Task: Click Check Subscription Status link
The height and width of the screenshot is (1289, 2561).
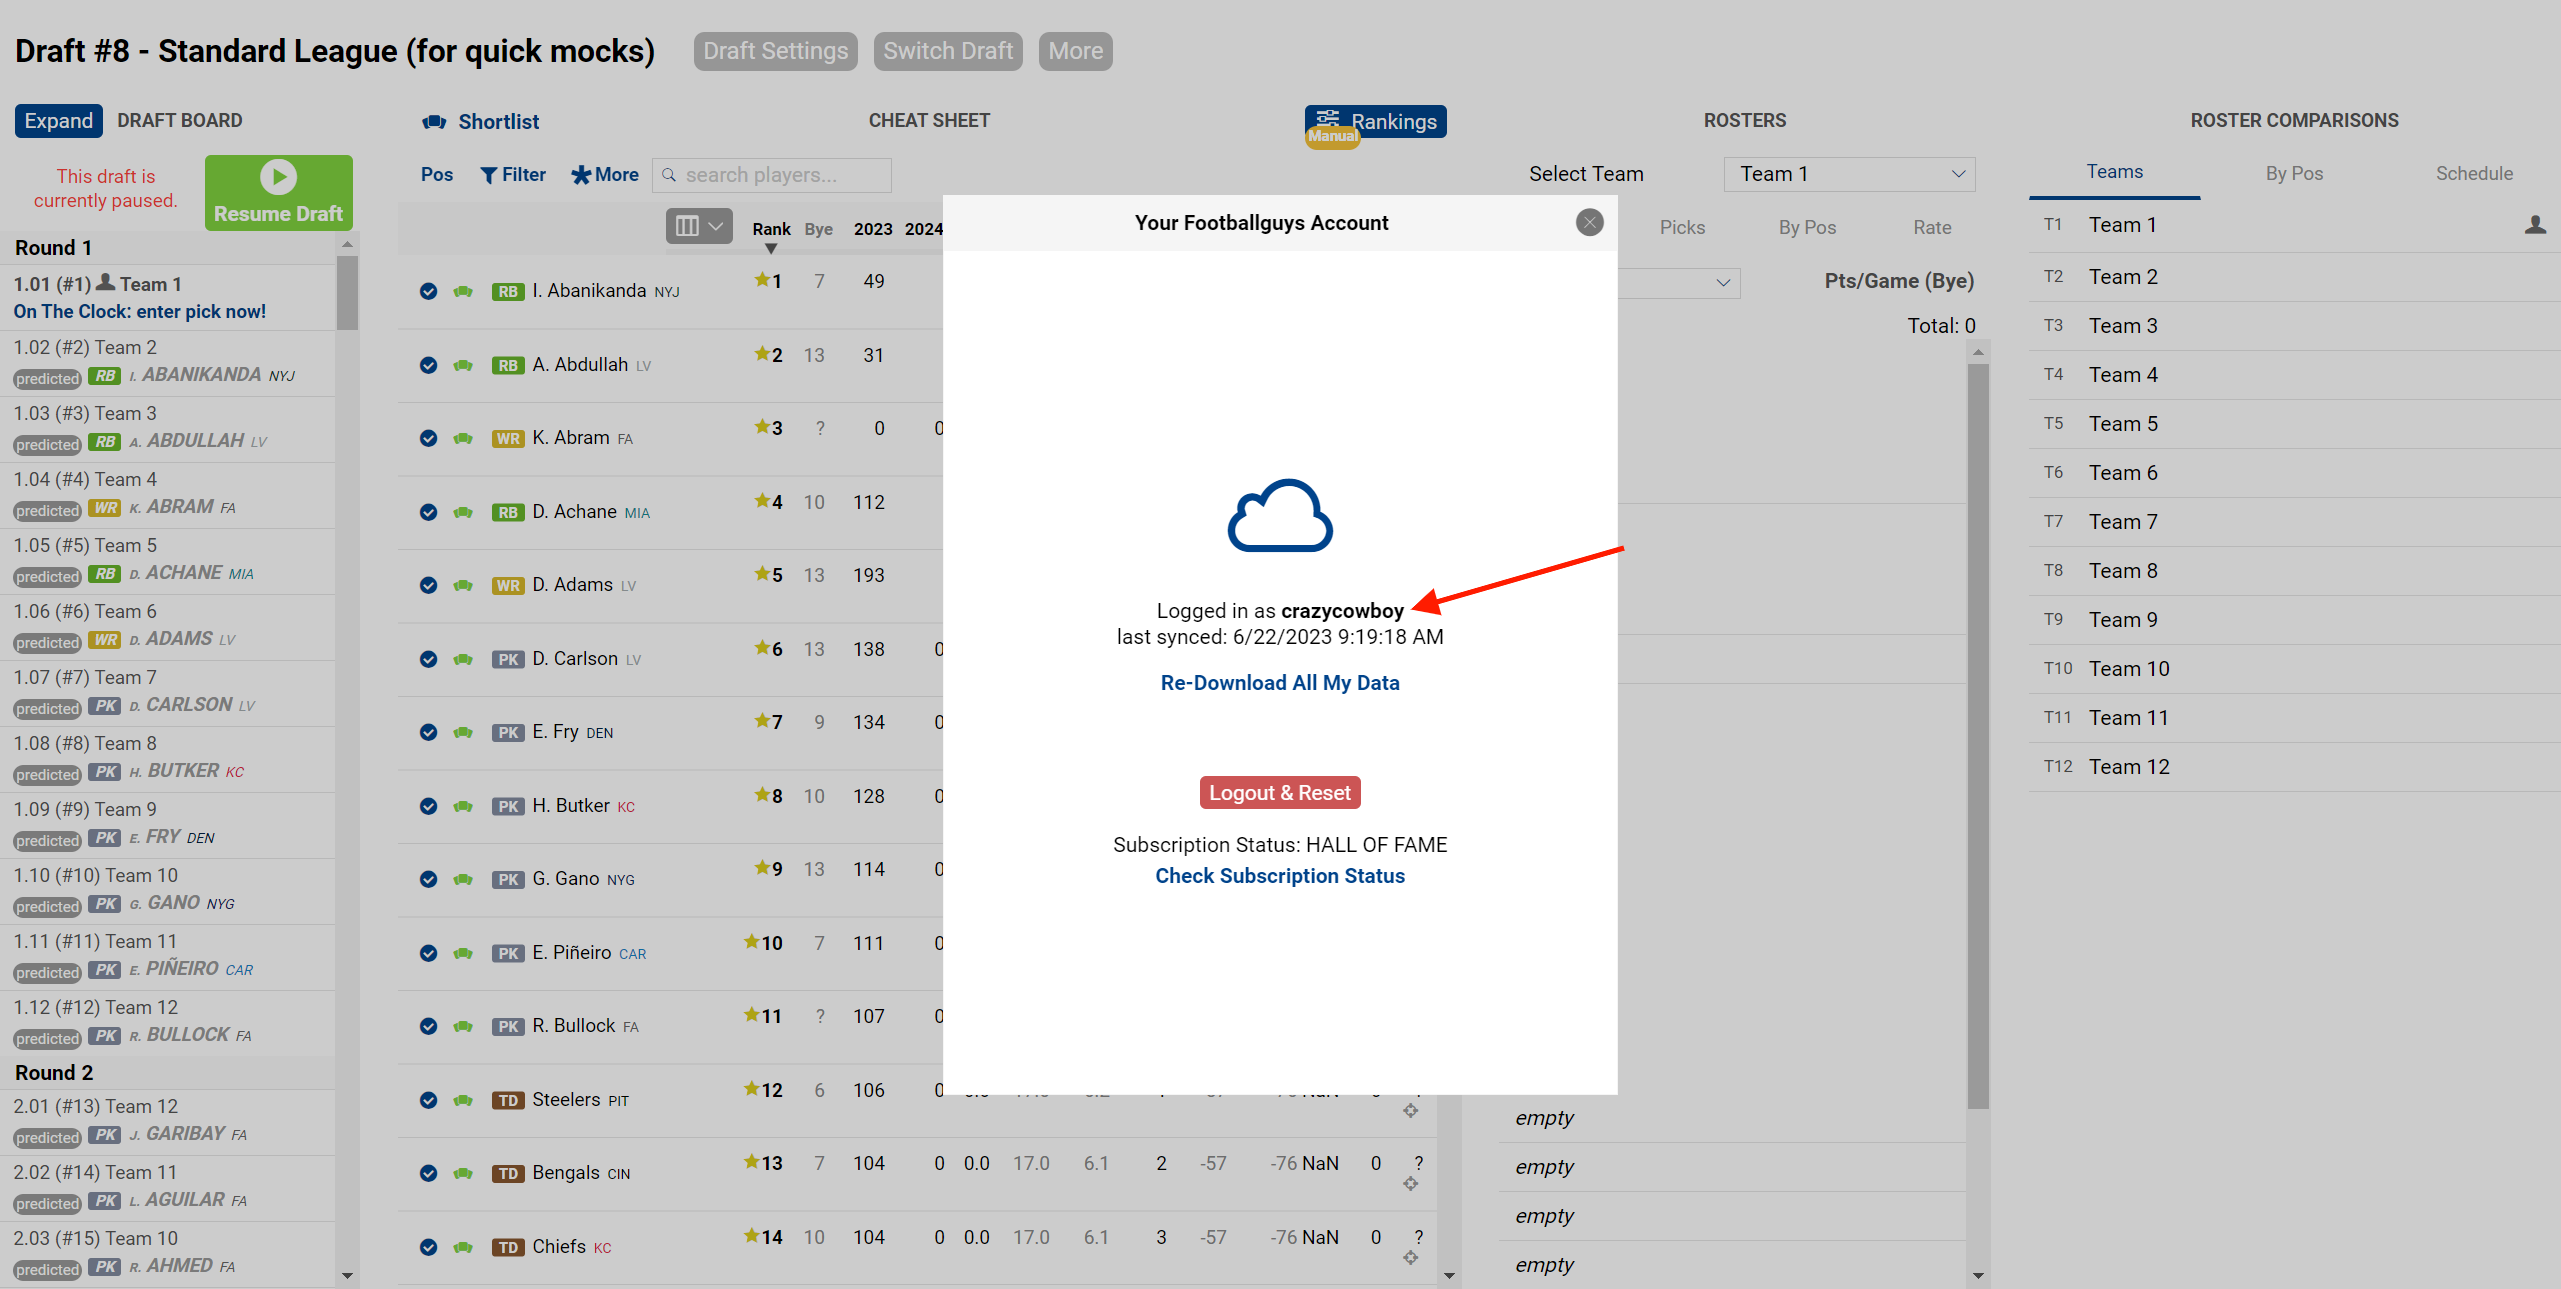Action: pos(1280,876)
